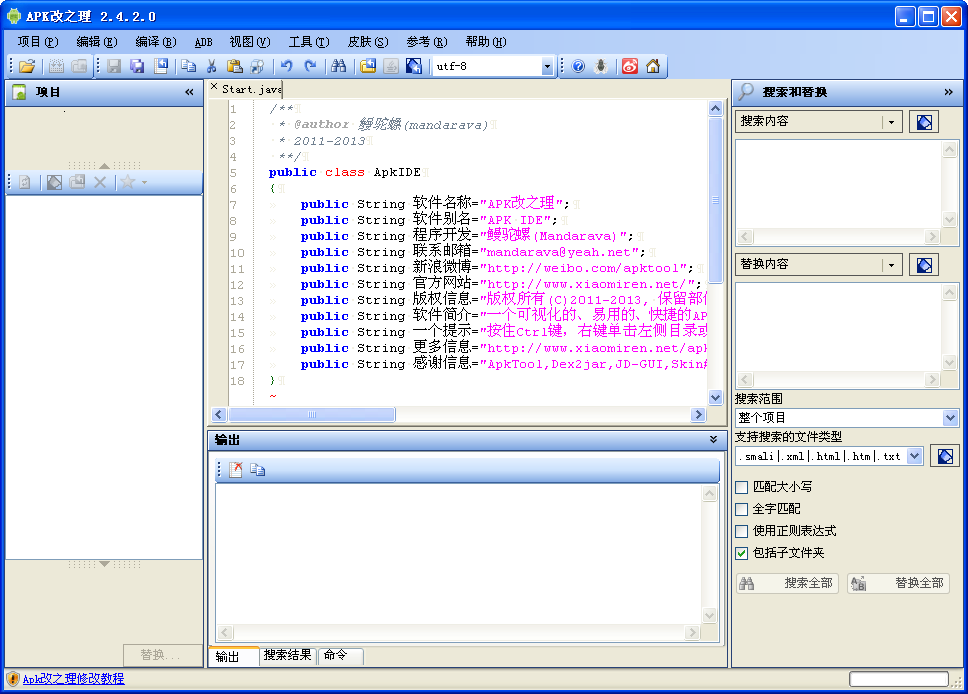The height and width of the screenshot is (694, 968).
Task: Click the 替换全部 button
Action: (x=898, y=583)
